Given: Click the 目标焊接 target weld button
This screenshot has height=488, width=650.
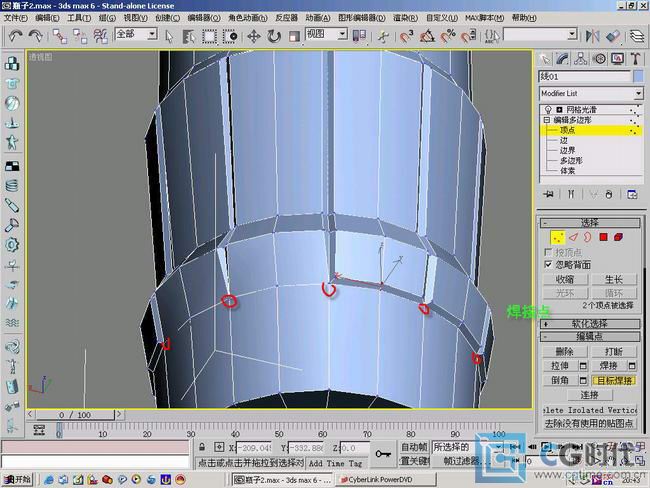Looking at the screenshot, I should pos(614,381).
